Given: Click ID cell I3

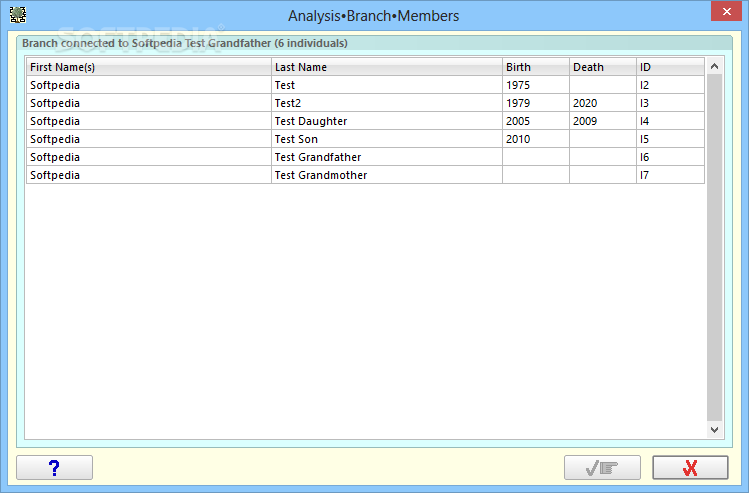Looking at the screenshot, I should click(670, 103).
